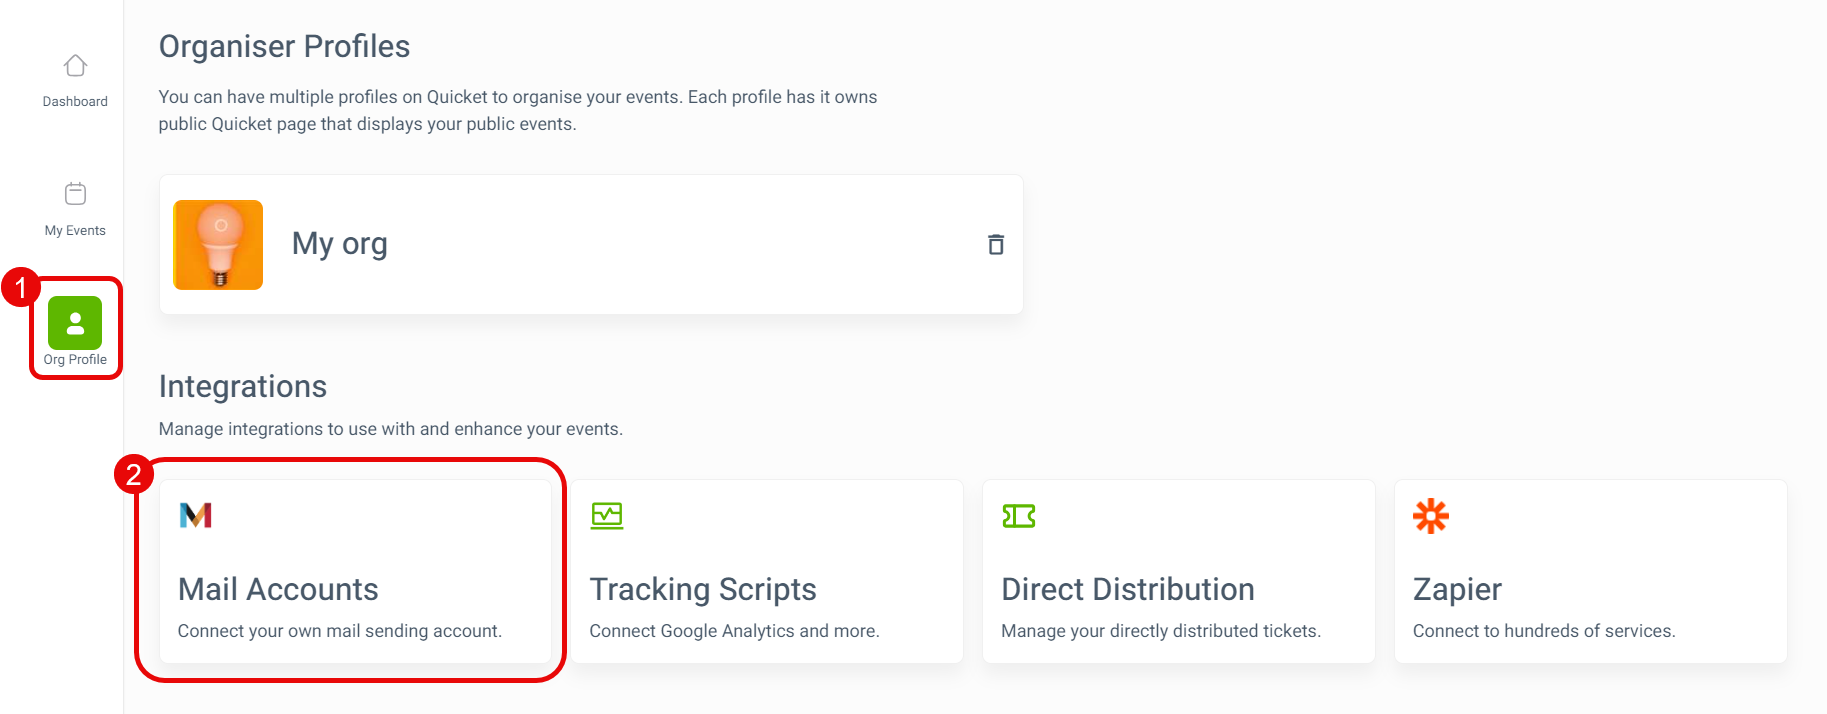Image resolution: width=1827 pixels, height=714 pixels.
Task: Open the Direct Distribution integration title
Action: [1128, 589]
